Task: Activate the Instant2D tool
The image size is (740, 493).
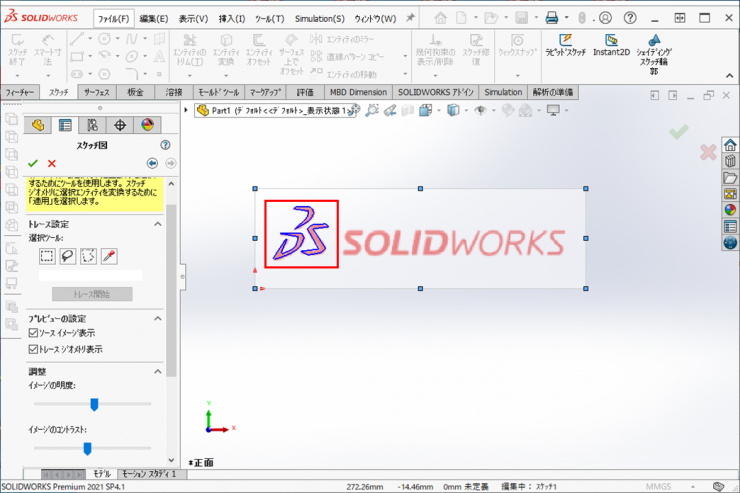Action: coord(611,44)
